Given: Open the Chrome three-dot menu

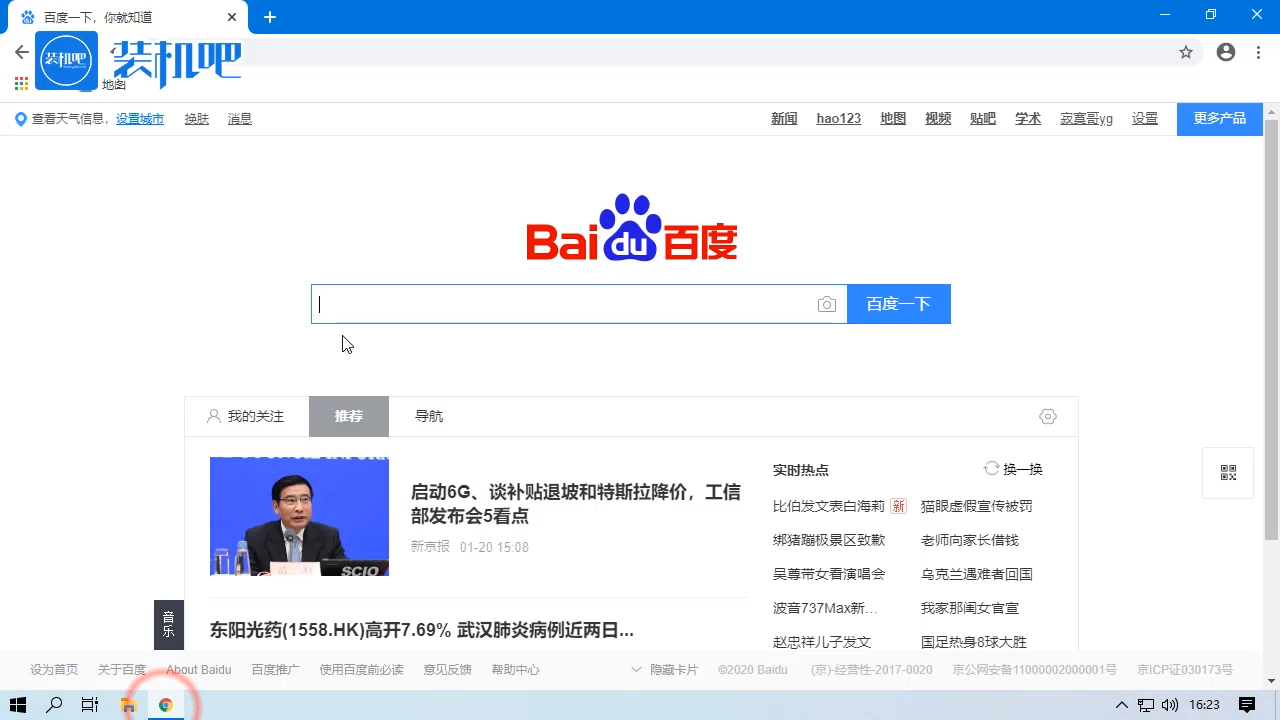Looking at the screenshot, I should [x=1257, y=51].
